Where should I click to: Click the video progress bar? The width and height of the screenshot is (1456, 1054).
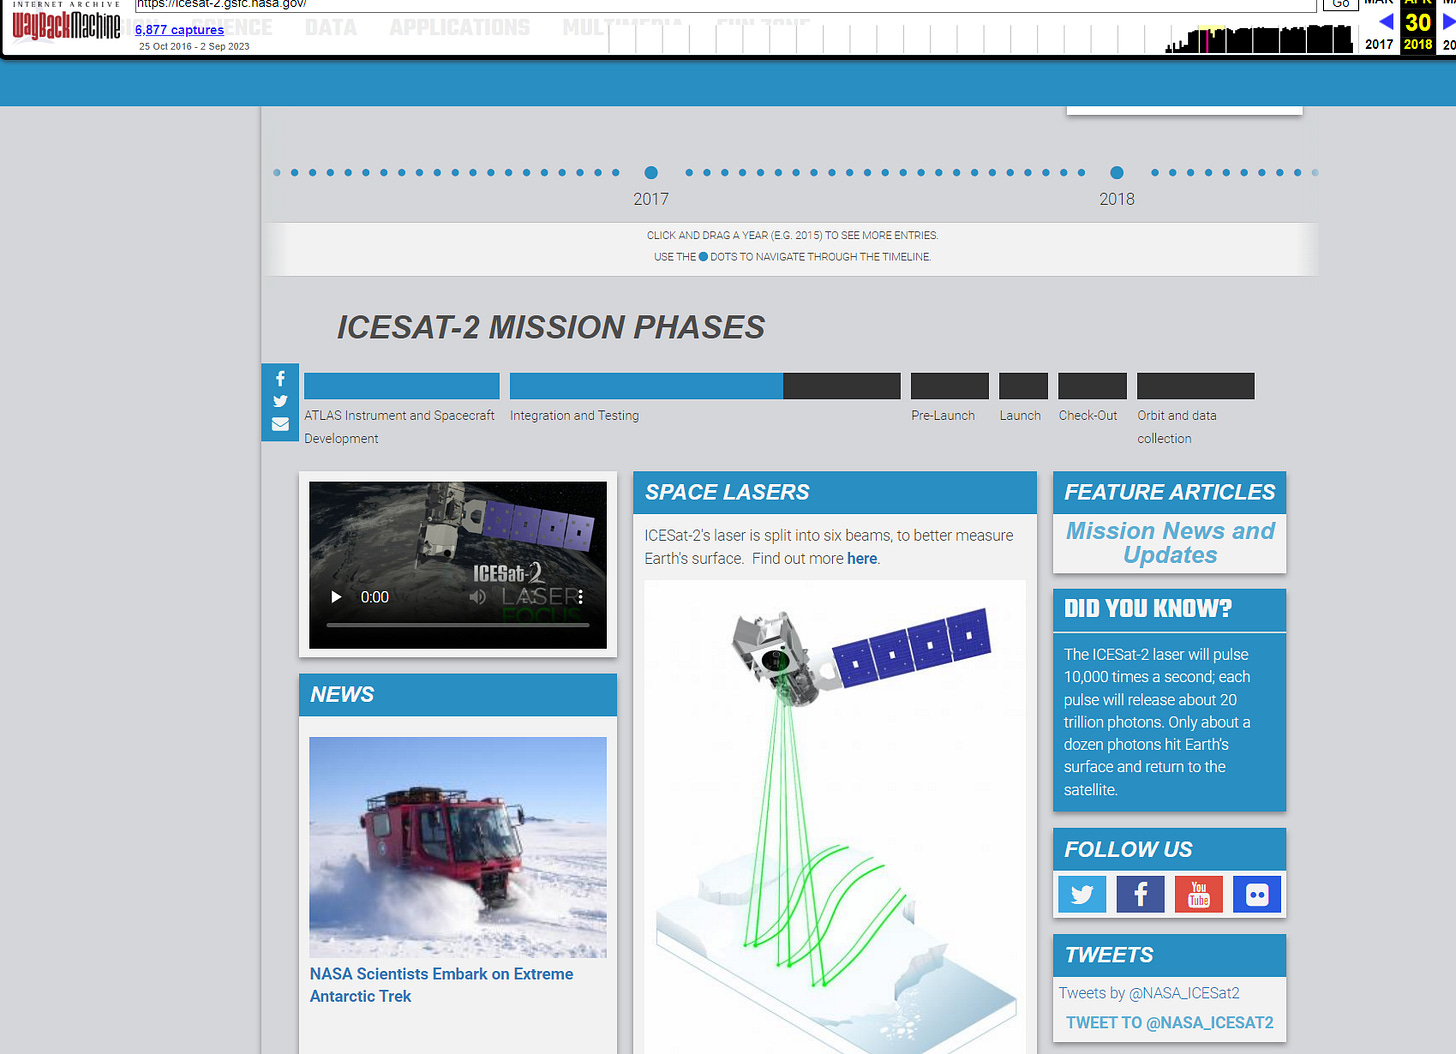tap(458, 625)
